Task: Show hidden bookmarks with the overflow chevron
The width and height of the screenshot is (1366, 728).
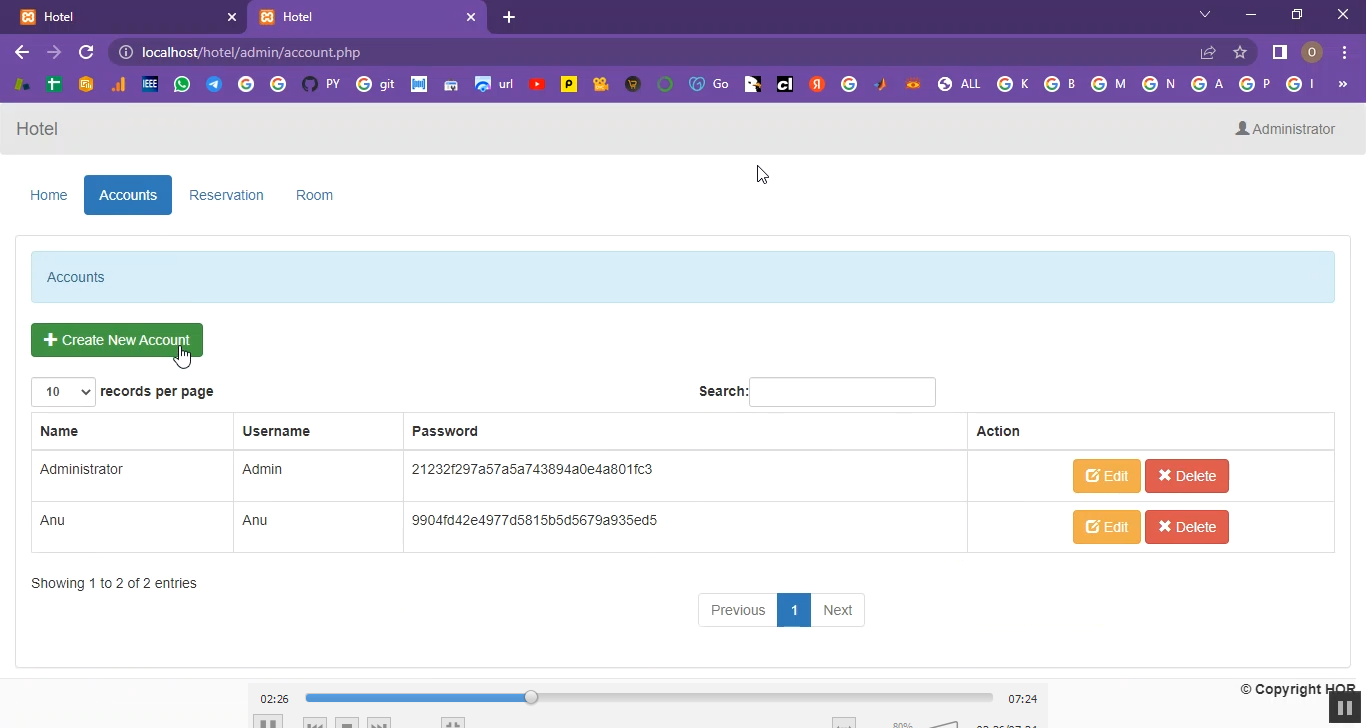Action: [1343, 85]
